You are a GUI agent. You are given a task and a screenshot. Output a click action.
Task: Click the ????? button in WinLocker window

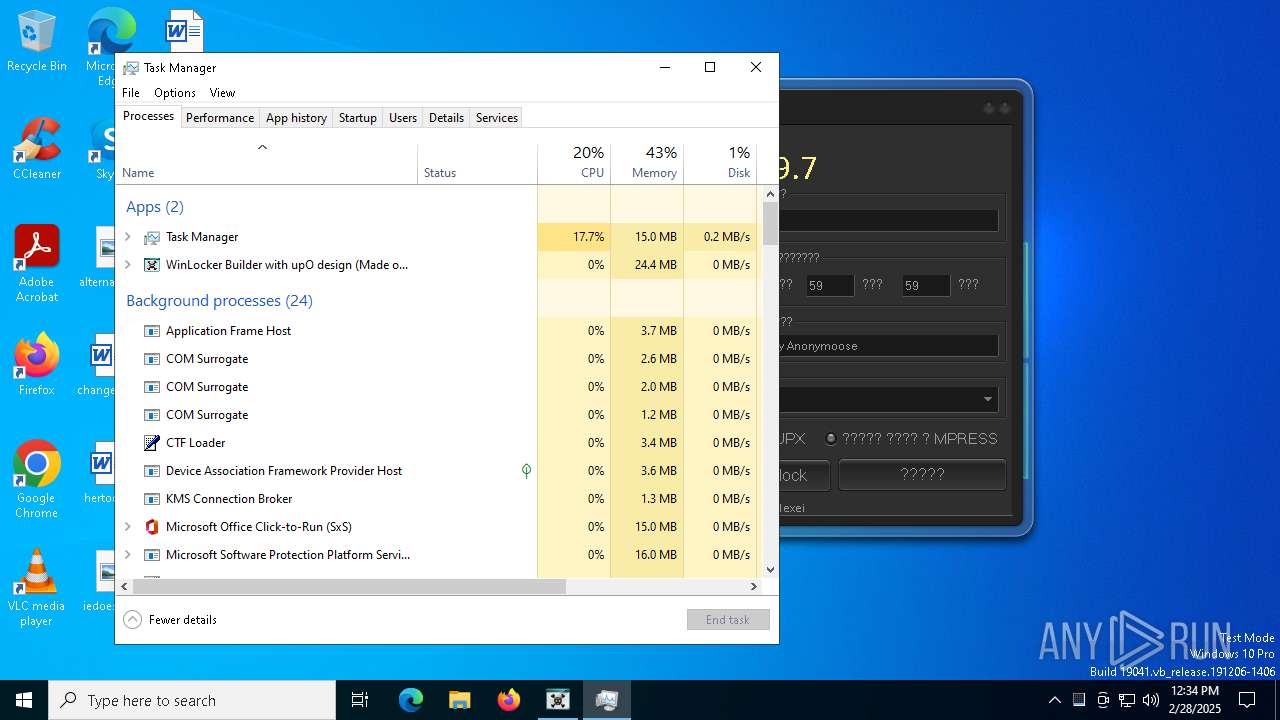[x=922, y=474]
